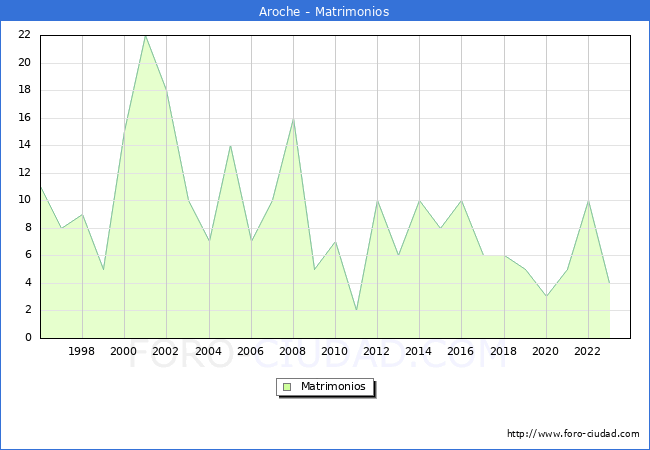Click x-axis label 2010
This screenshot has width=650, height=450.
point(334,351)
